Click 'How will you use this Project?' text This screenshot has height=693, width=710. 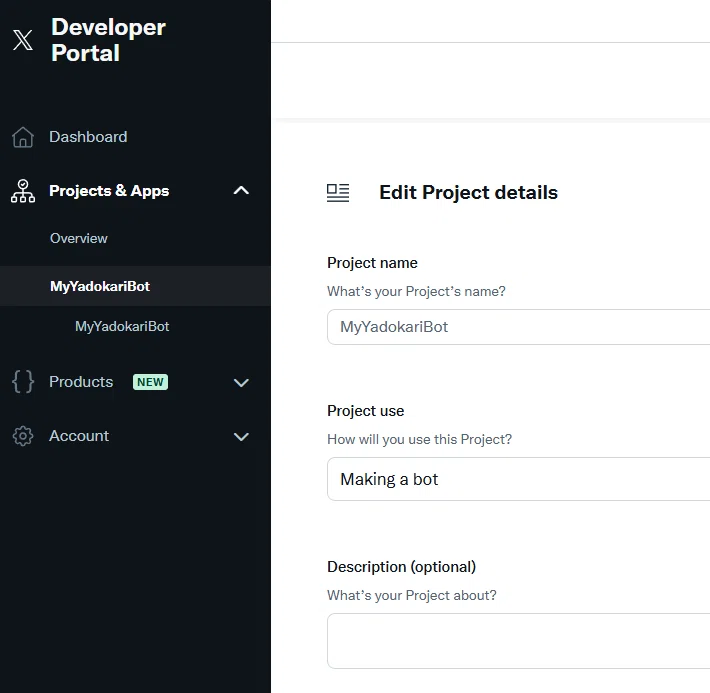pyautogui.click(x=419, y=439)
